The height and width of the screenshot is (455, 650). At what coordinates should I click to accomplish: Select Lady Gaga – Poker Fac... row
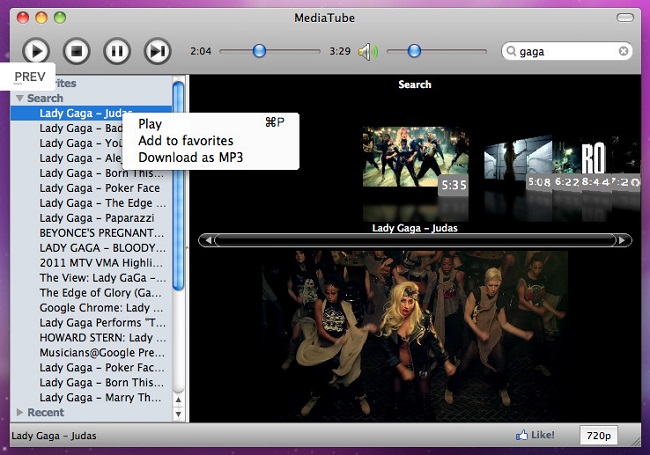91,367
